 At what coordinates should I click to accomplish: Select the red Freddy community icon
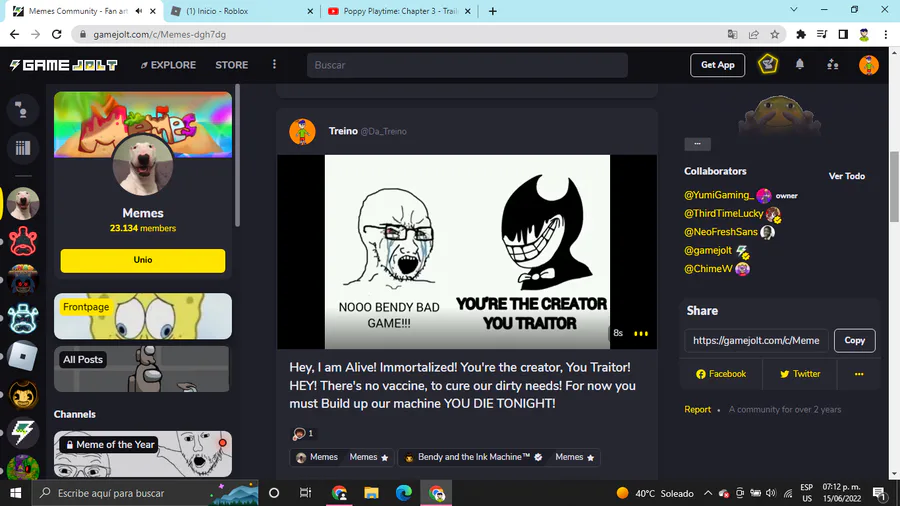[x=23, y=242]
